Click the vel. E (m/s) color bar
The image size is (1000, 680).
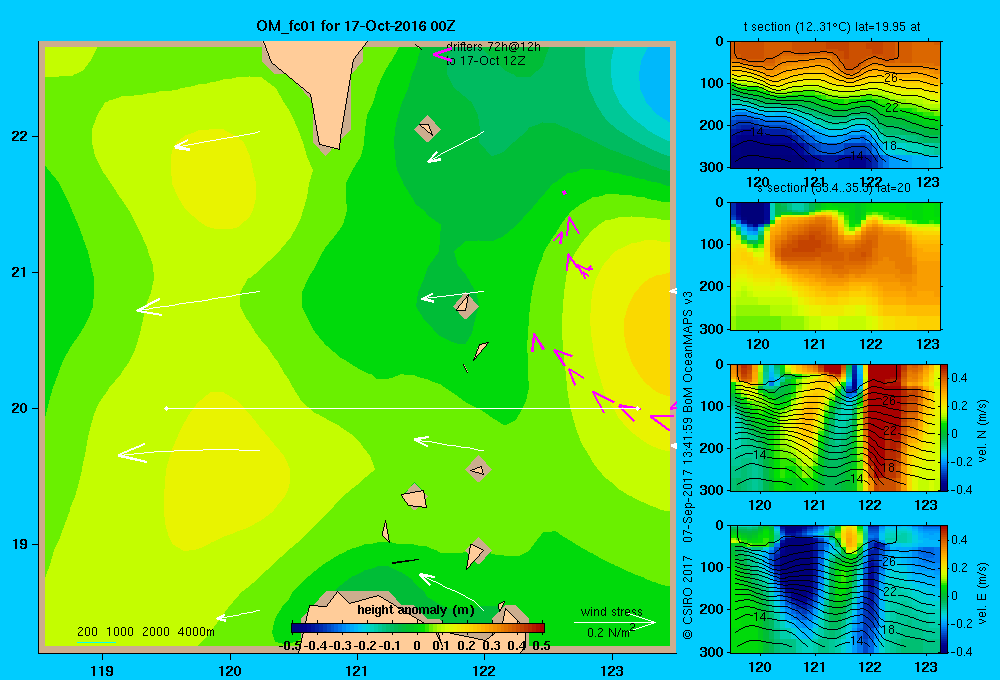945,589
